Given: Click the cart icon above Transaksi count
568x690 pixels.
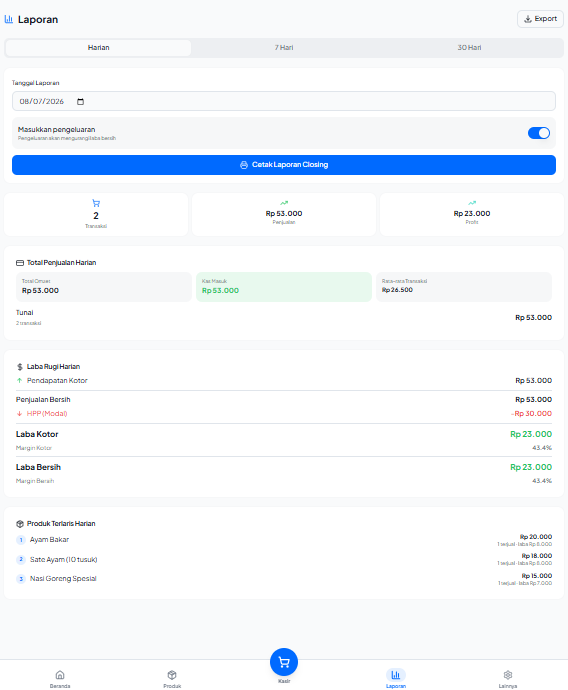Looking at the screenshot, I should click(x=96, y=203).
